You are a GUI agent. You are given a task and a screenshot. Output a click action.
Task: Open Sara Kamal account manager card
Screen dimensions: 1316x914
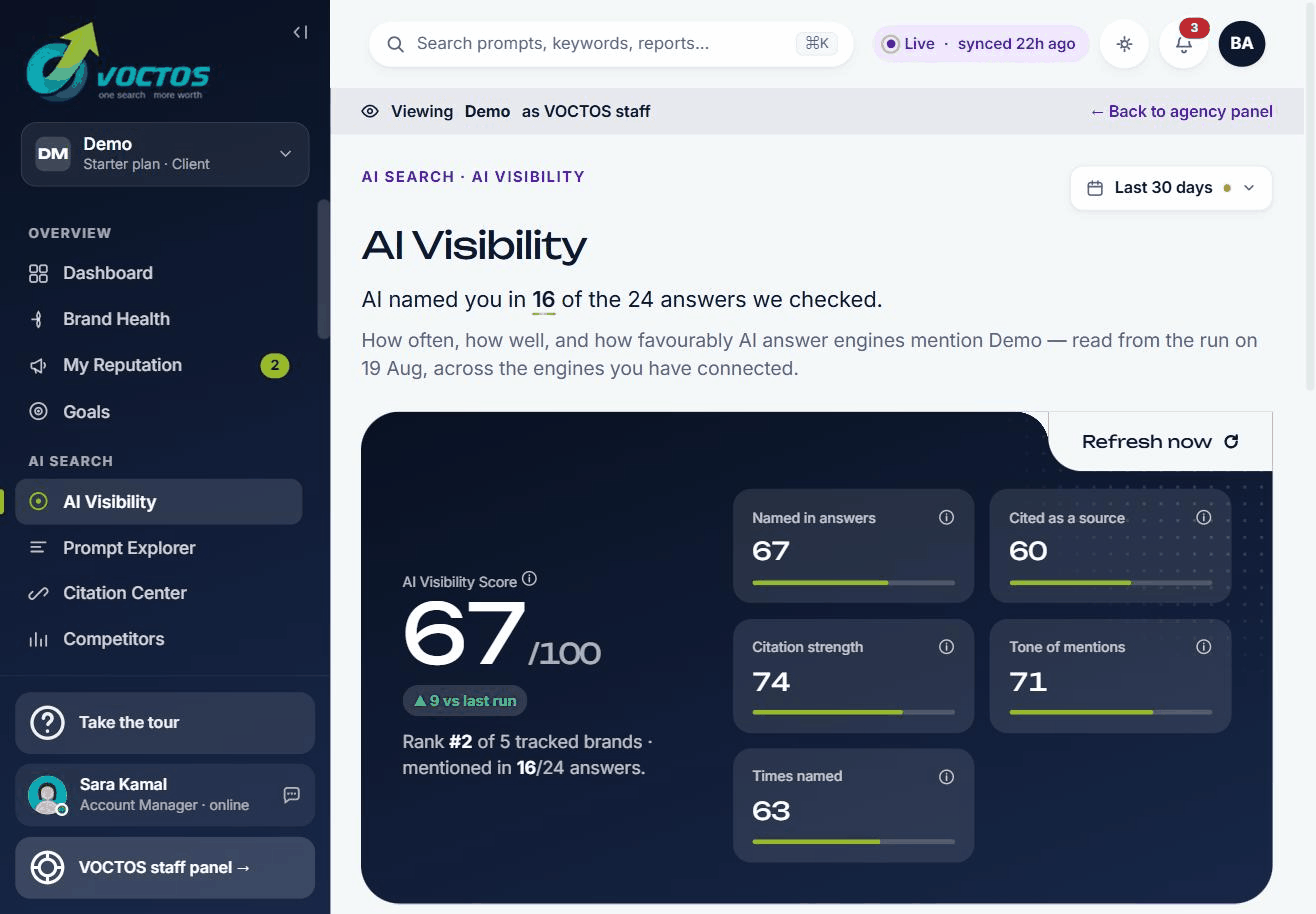(165, 794)
